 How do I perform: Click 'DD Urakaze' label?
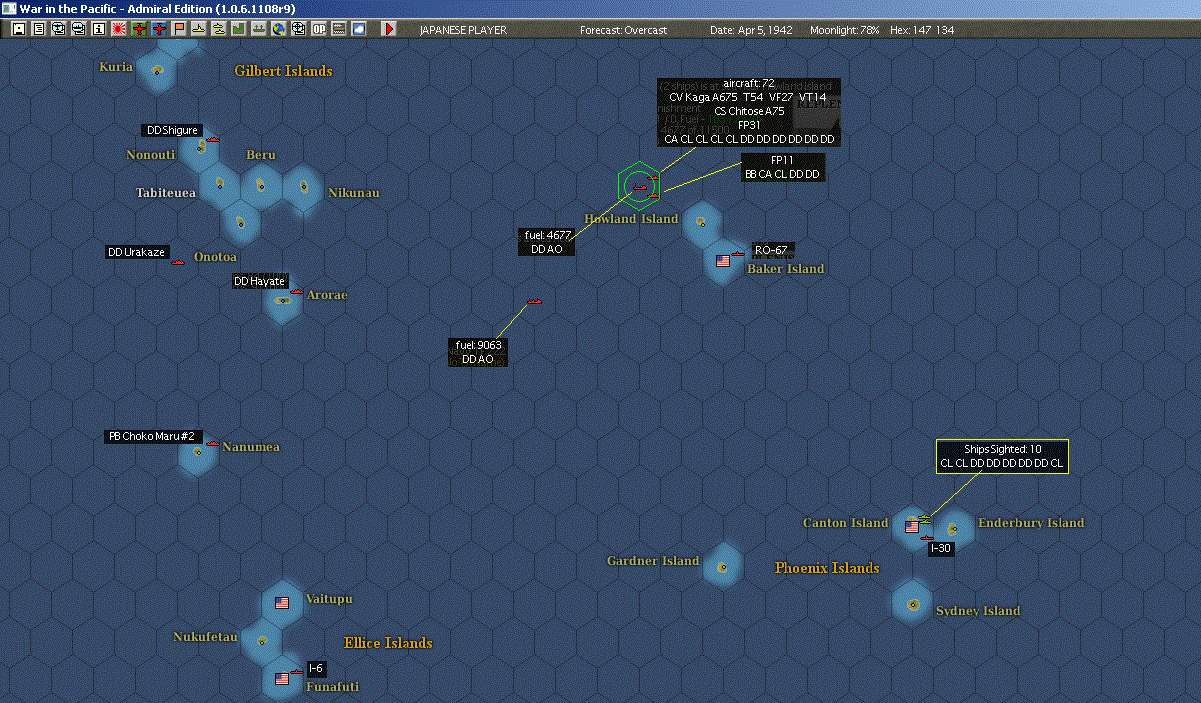point(137,252)
